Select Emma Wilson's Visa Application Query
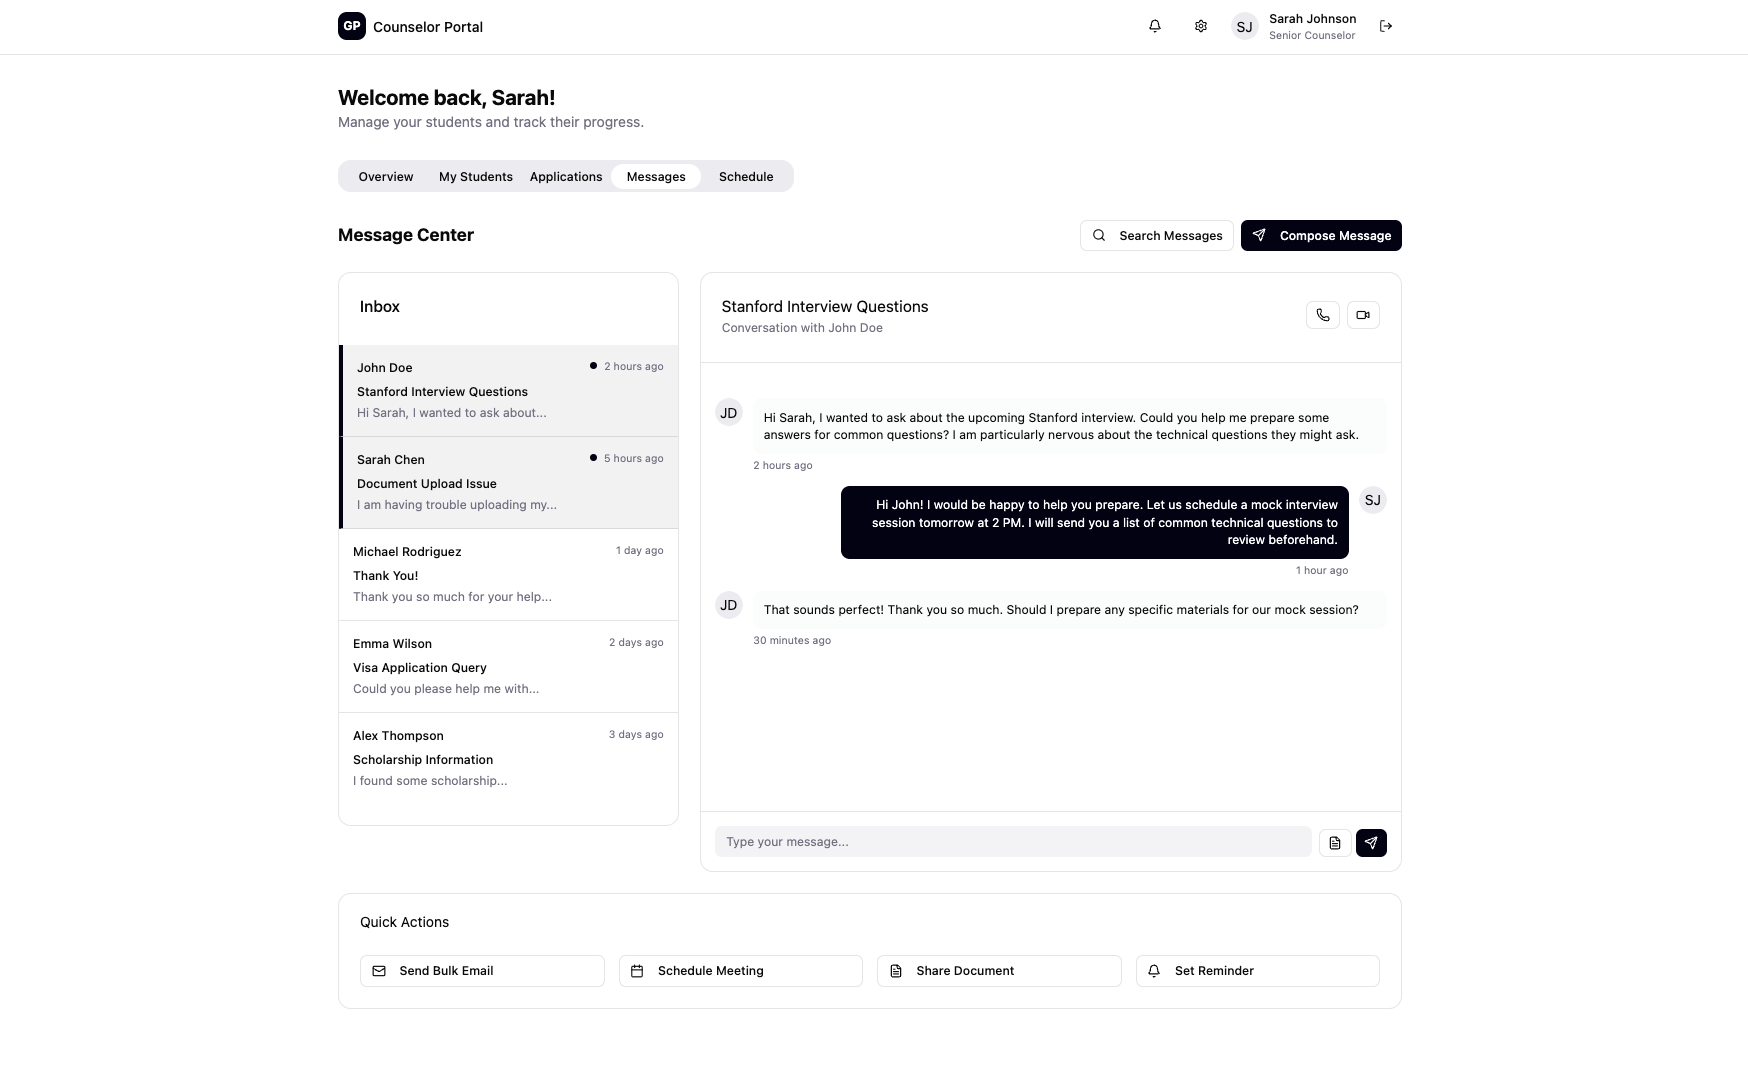This screenshot has width=1748, height=1086. 509,667
